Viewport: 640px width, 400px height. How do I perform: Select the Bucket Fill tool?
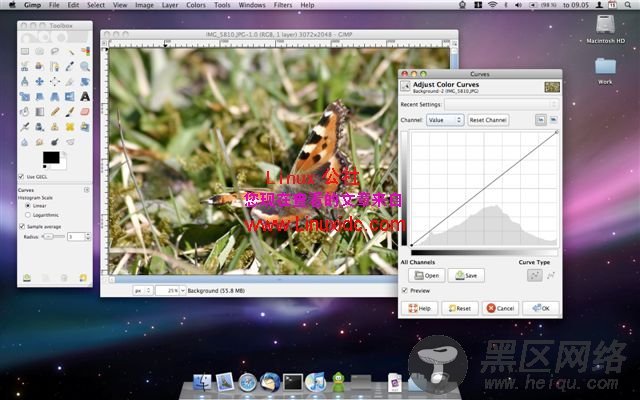pyautogui.click(x=25, y=112)
